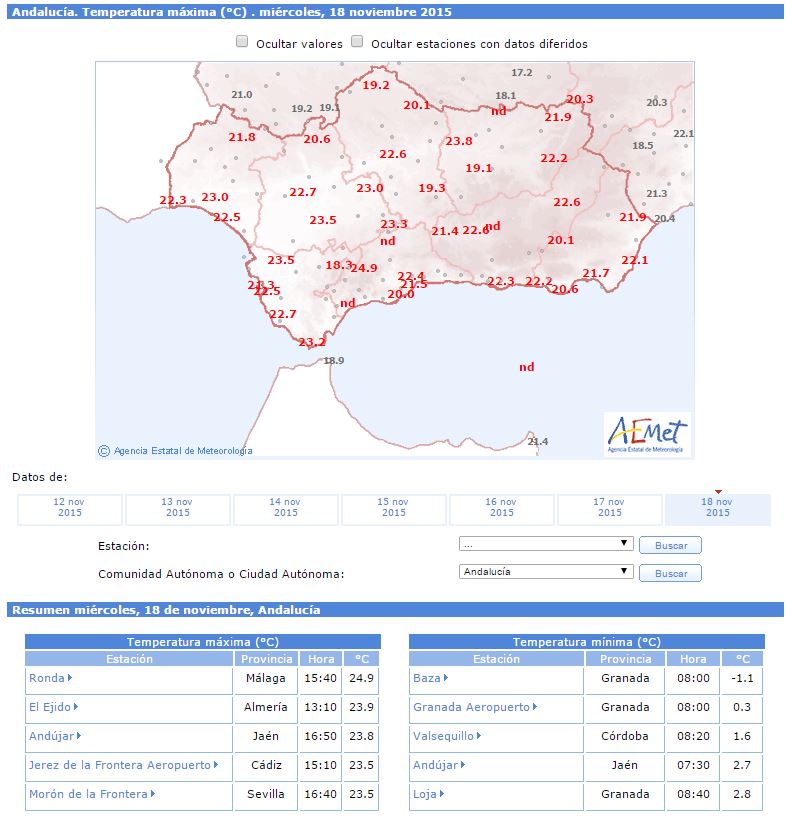Click the arrow icon next to Ronda
The height and width of the screenshot is (819, 786).
(x=70, y=678)
